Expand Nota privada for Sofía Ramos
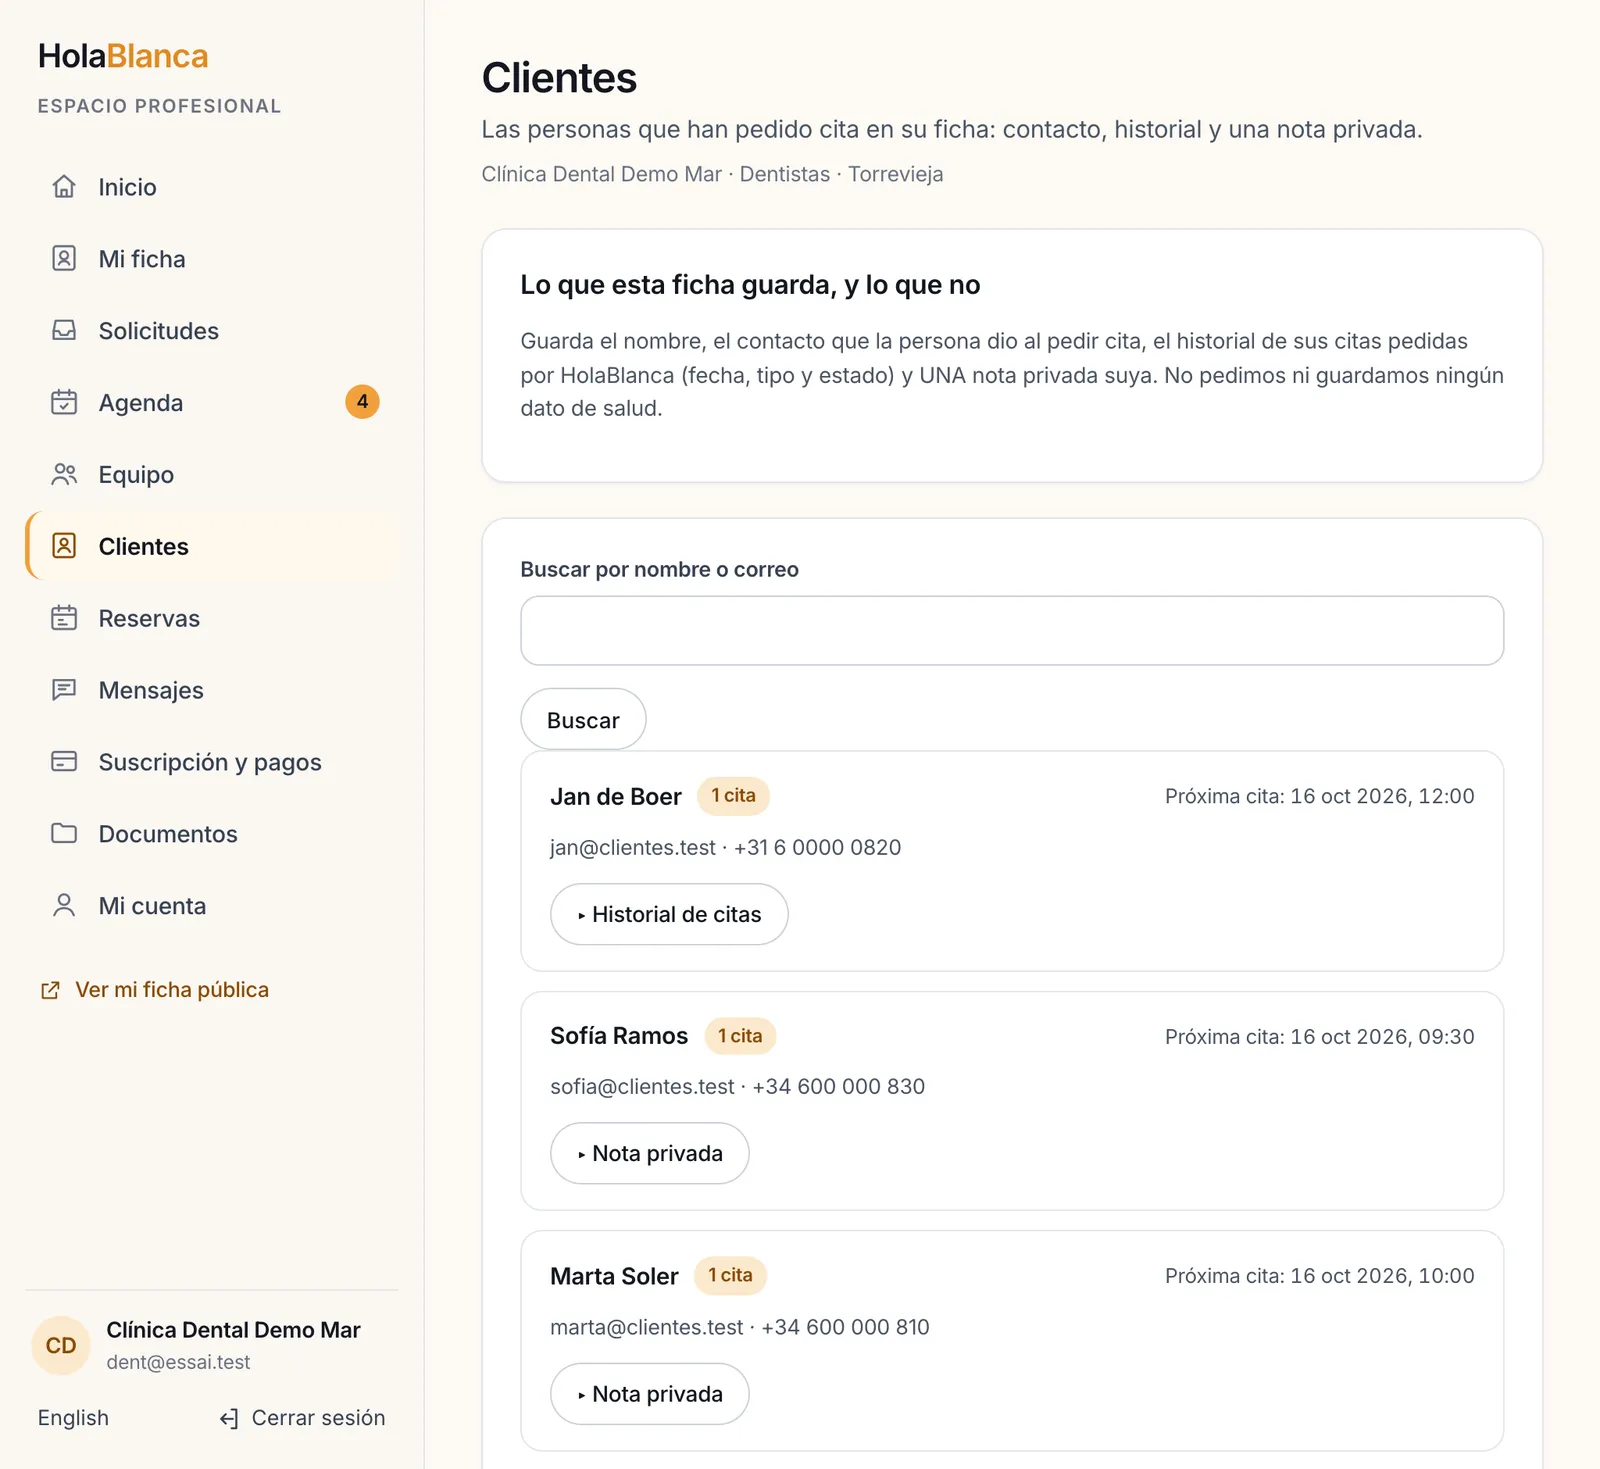1600x1469 pixels. click(650, 1153)
